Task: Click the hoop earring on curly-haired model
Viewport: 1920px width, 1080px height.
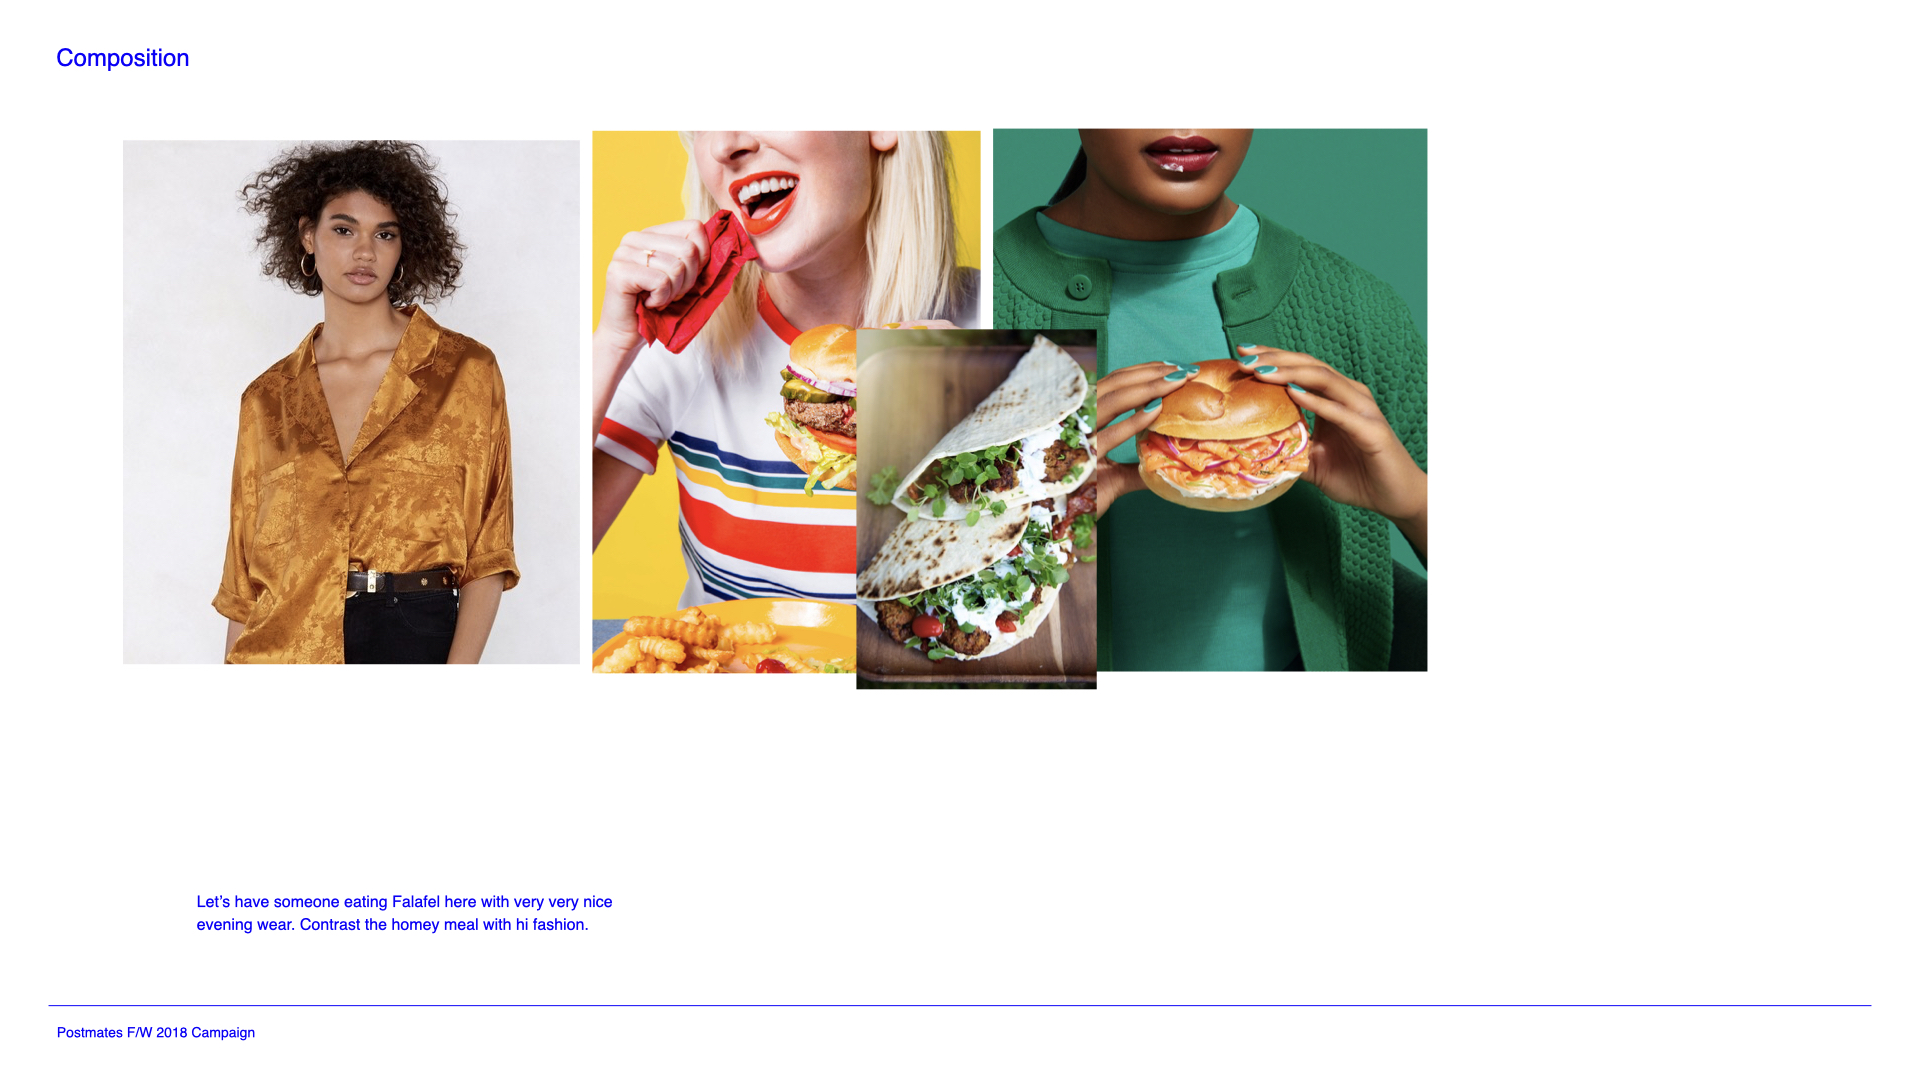Action: [308, 265]
